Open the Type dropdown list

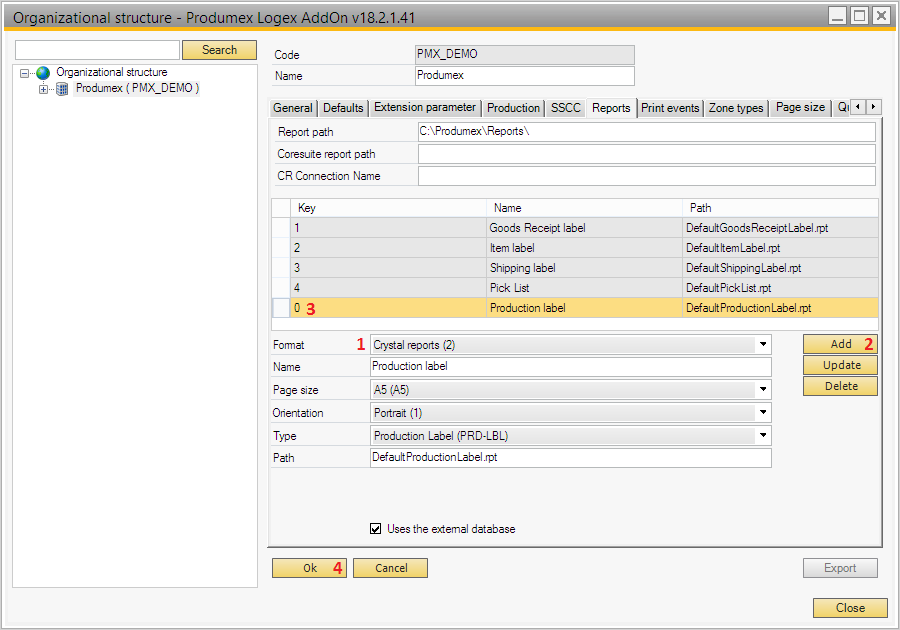[x=764, y=436]
